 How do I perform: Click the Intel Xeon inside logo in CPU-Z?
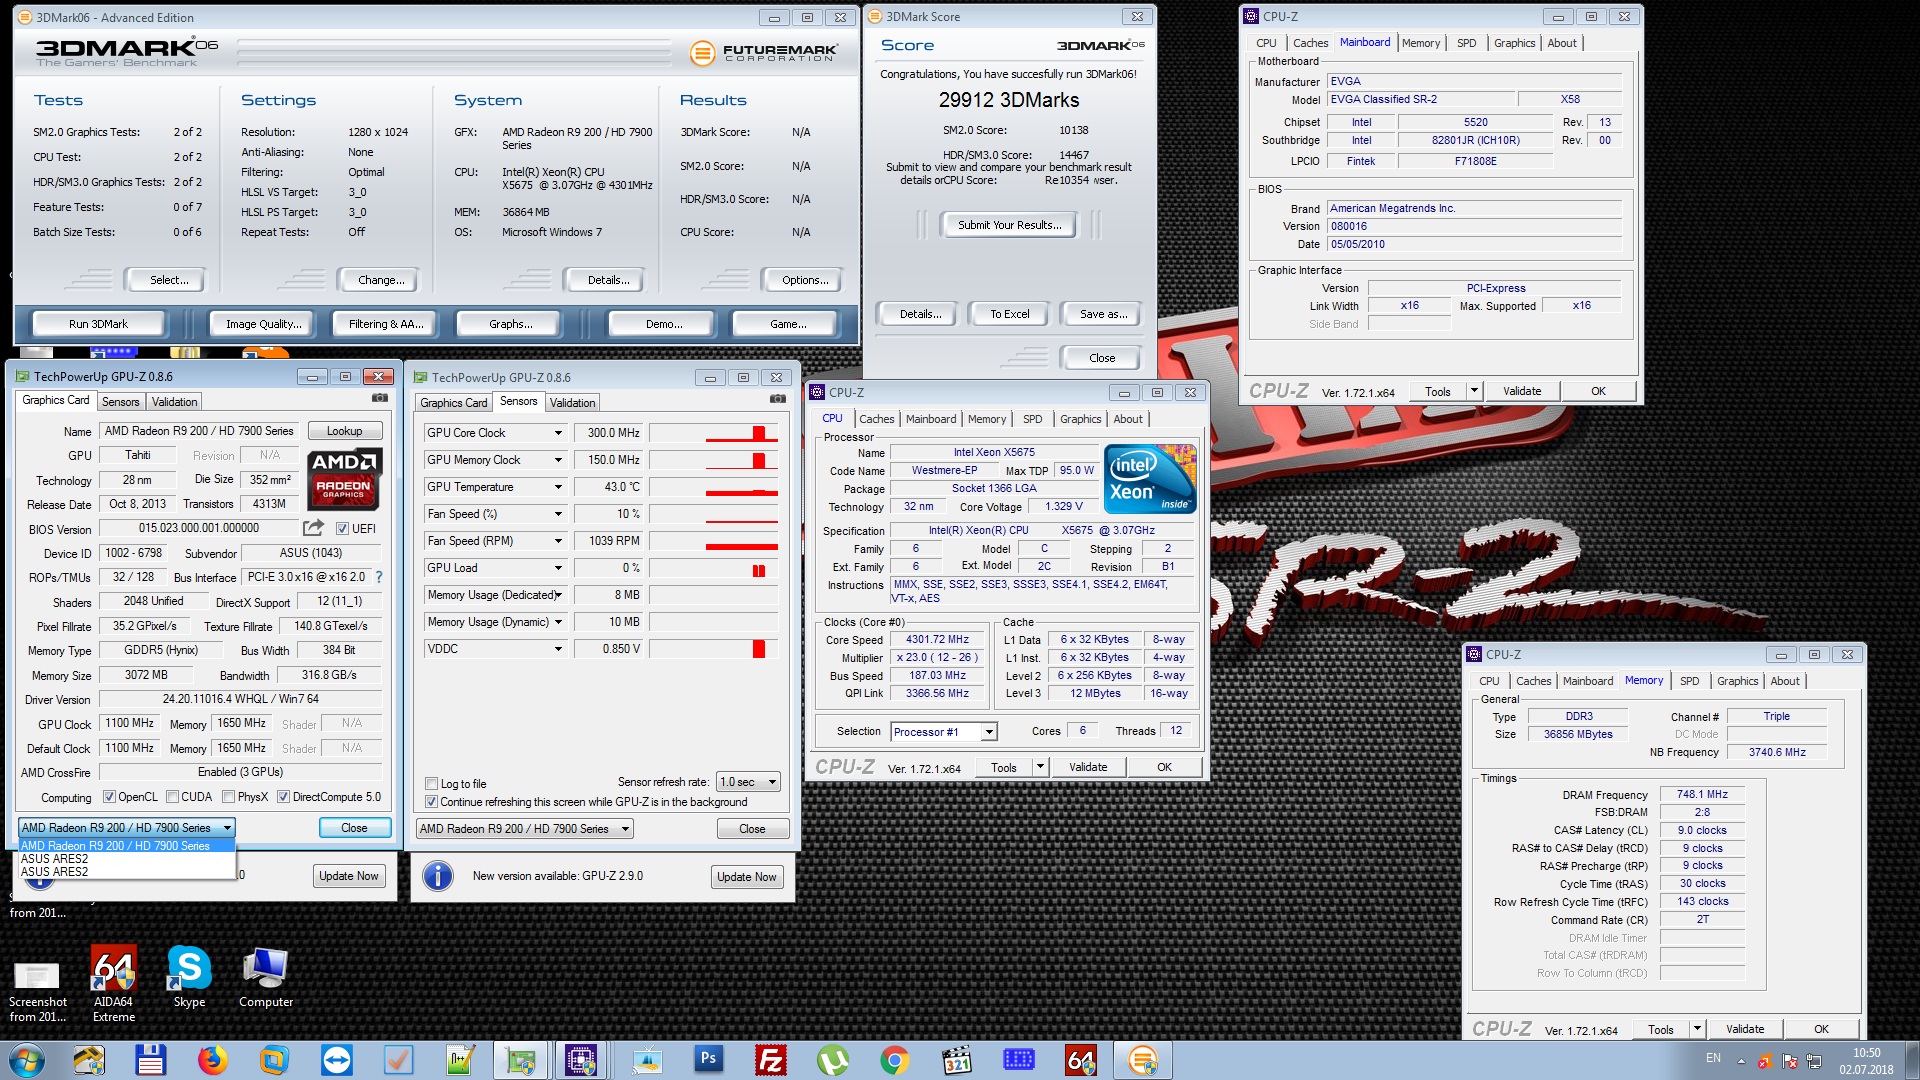(1150, 478)
